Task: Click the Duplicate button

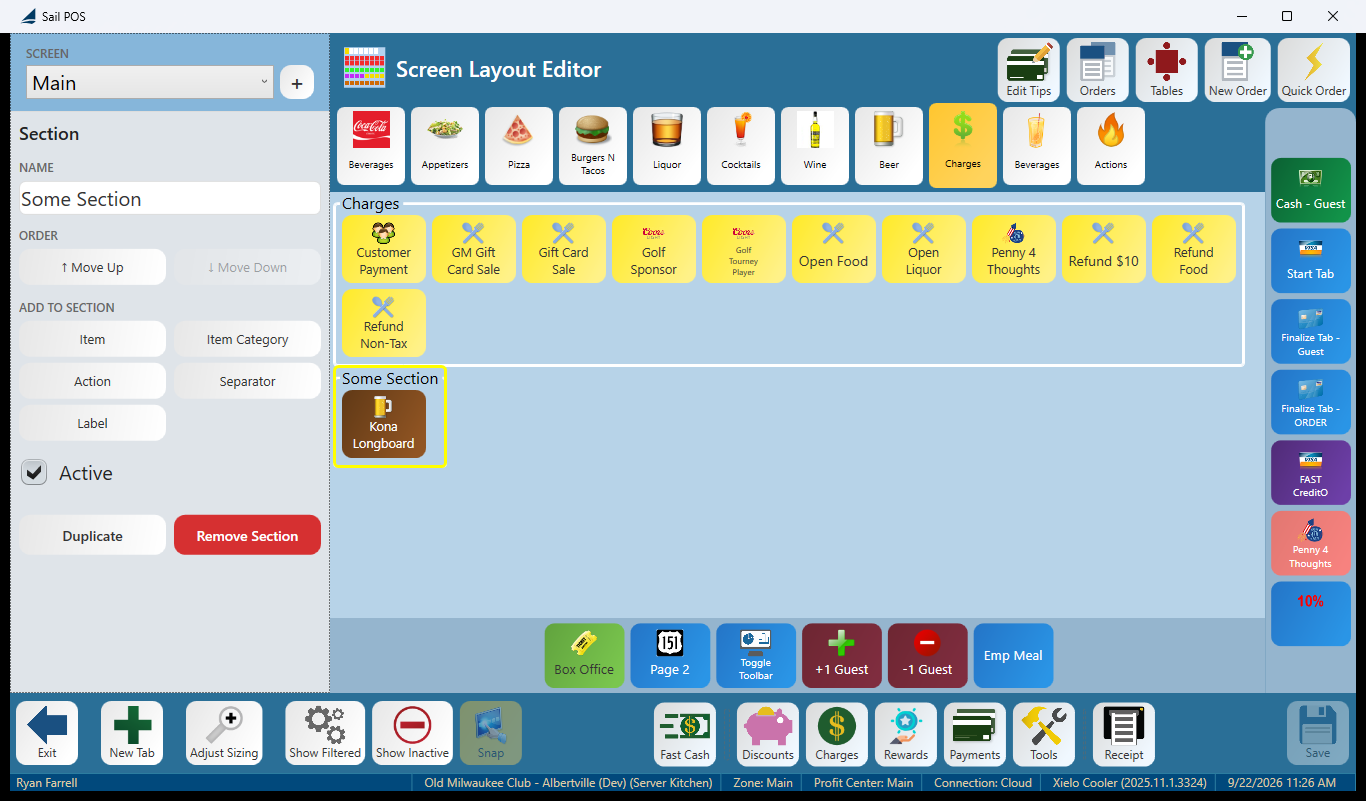Action: pyautogui.click(x=92, y=535)
